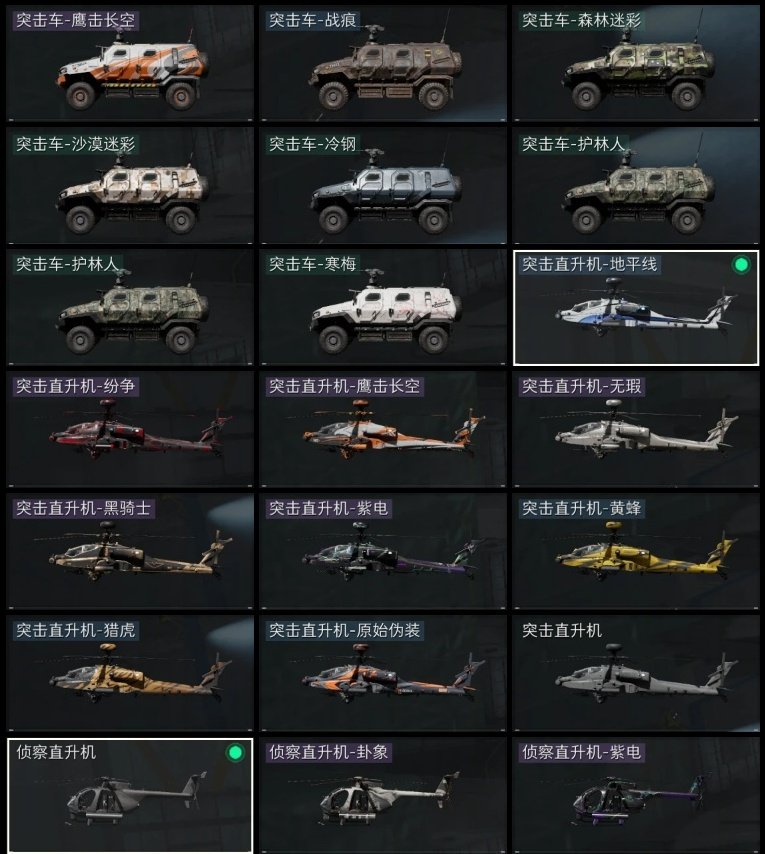Choose the 侦察直升机-紫电 skin

pyautogui.click(x=636, y=795)
